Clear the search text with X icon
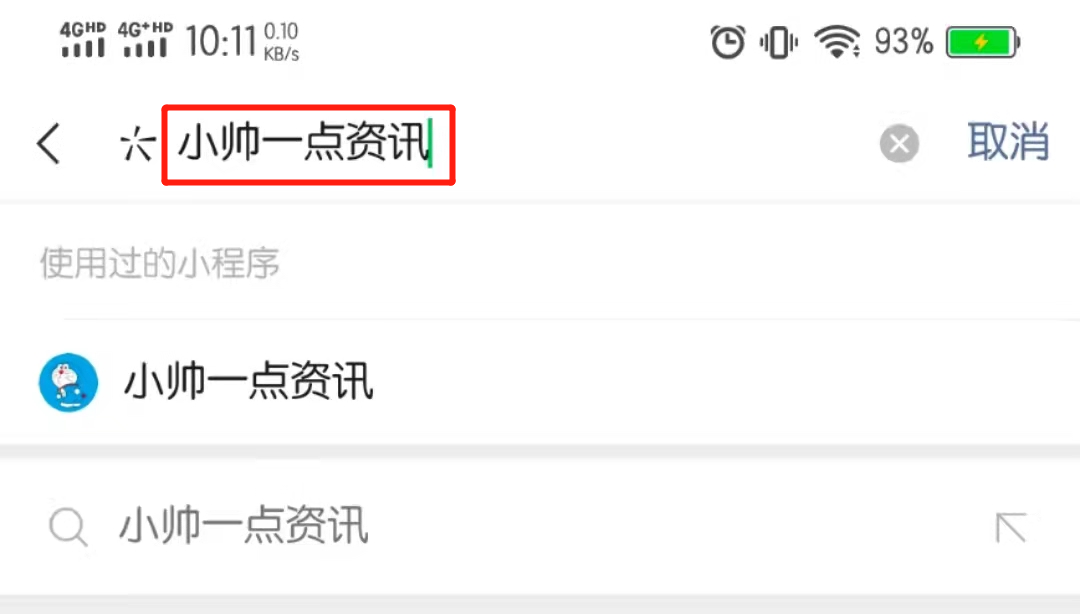Image resolution: width=1080 pixels, height=614 pixels. [x=899, y=144]
